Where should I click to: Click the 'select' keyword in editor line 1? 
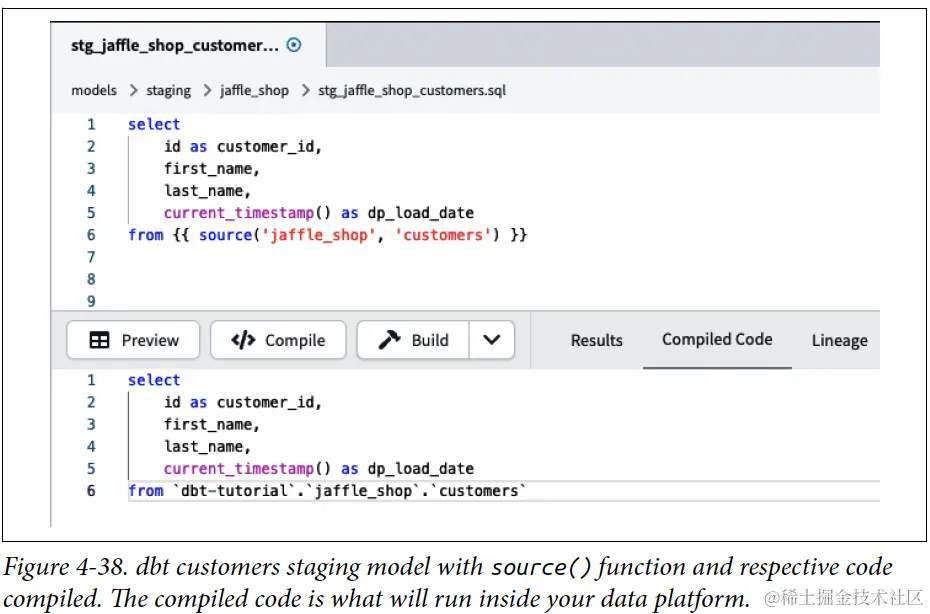pos(154,124)
